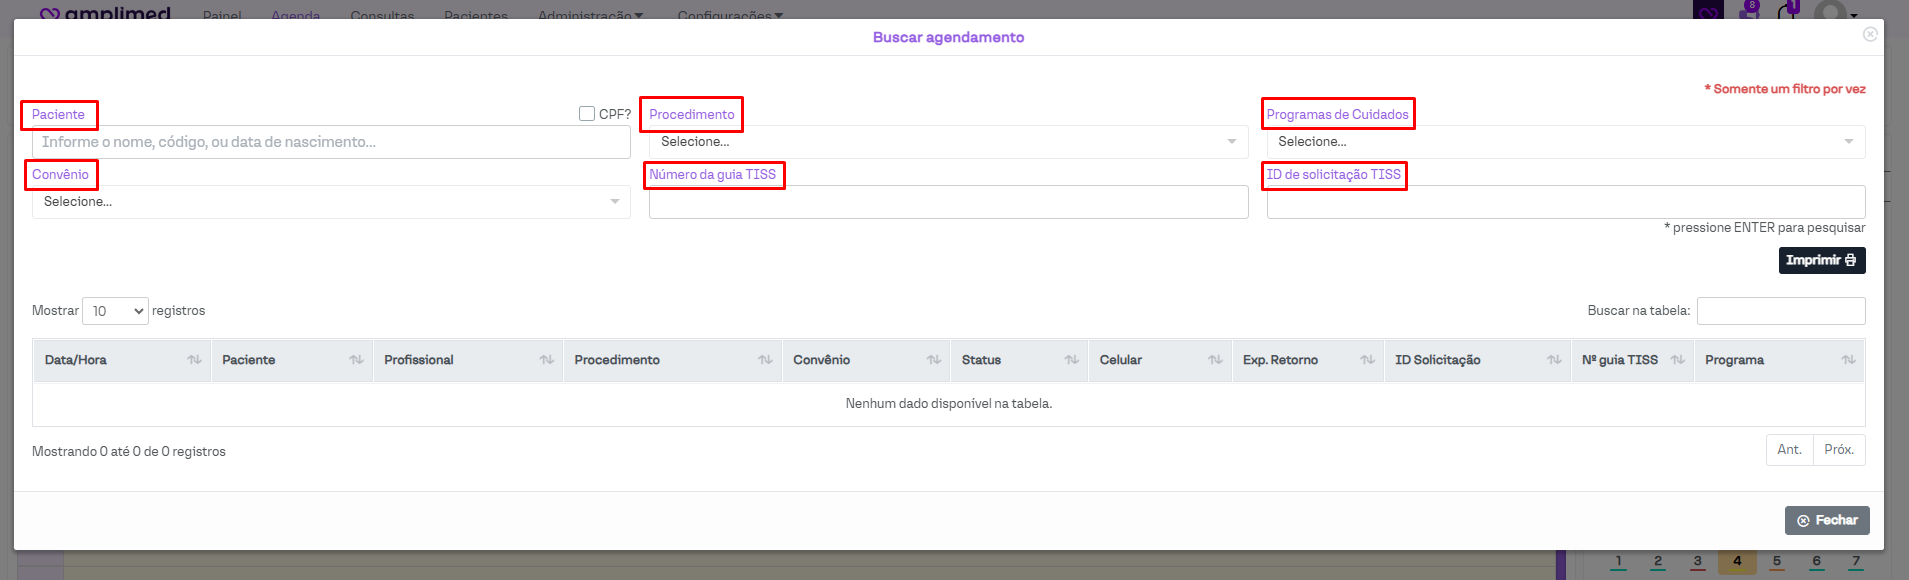Open the Procedimento dropdown
This screenshot has width=1909, height=580.
tap(947, 142)
